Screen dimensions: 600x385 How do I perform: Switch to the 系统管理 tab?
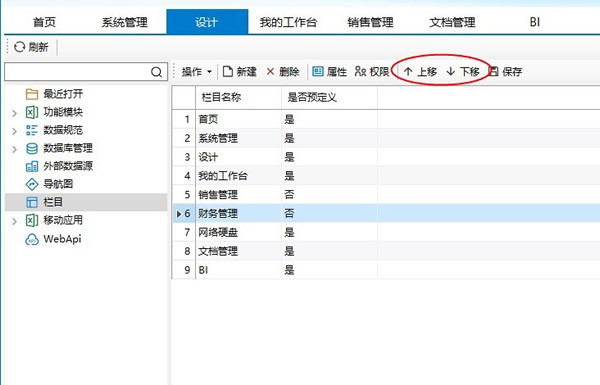pos(124,22)
